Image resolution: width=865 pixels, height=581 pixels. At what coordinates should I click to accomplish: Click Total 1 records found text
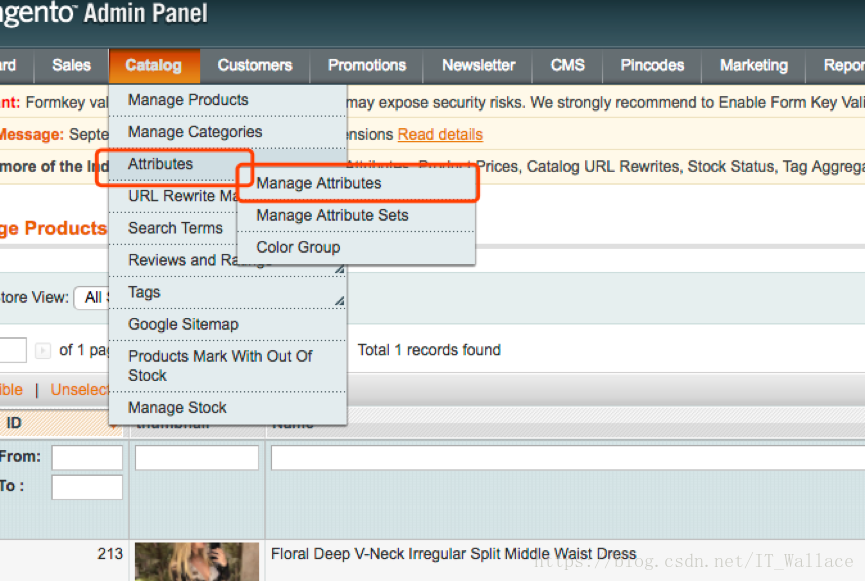(x=429, y=350)
